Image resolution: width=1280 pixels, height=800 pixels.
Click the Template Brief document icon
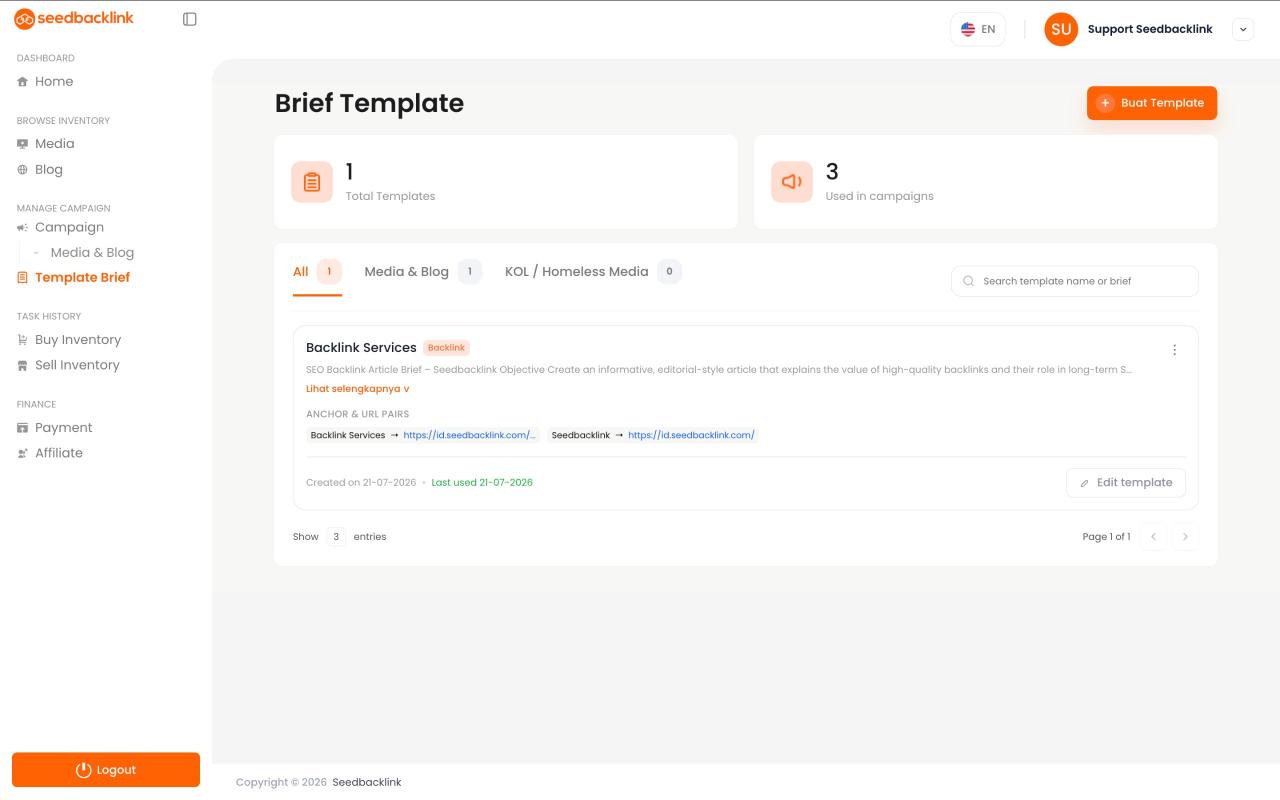point(22,278)
